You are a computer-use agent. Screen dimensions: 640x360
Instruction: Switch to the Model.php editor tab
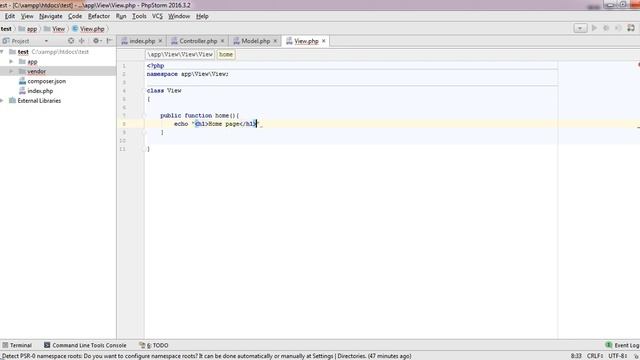pyautogui.click(x=256, y=41)
